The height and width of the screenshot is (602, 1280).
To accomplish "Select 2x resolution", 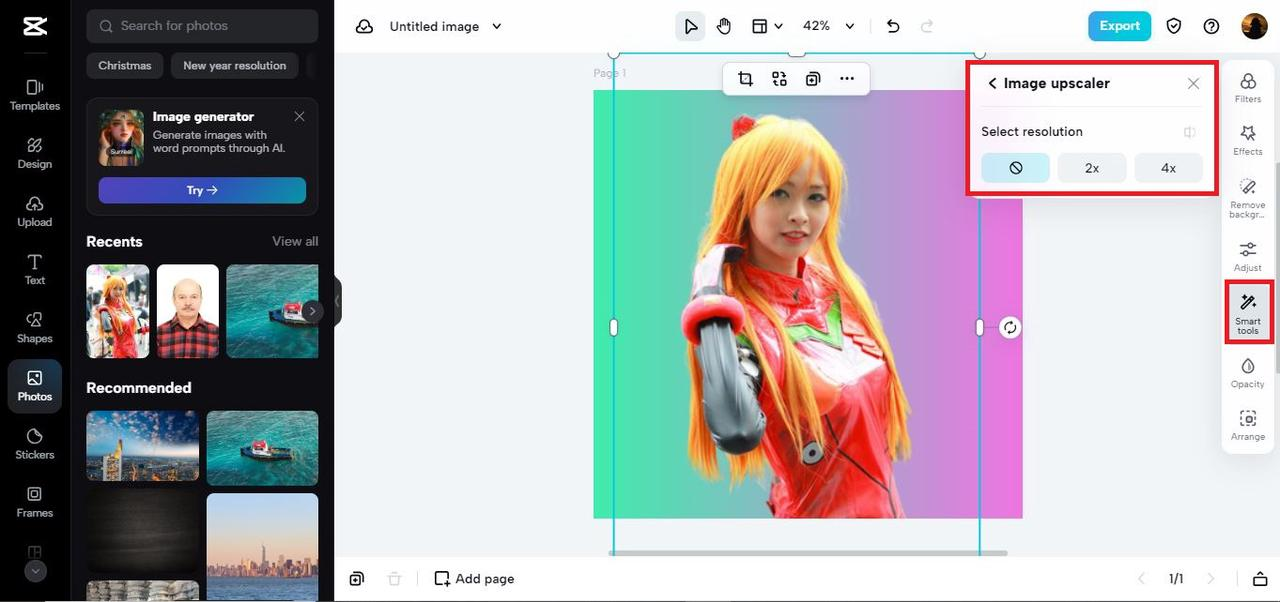I will (x=1092, y=168).
